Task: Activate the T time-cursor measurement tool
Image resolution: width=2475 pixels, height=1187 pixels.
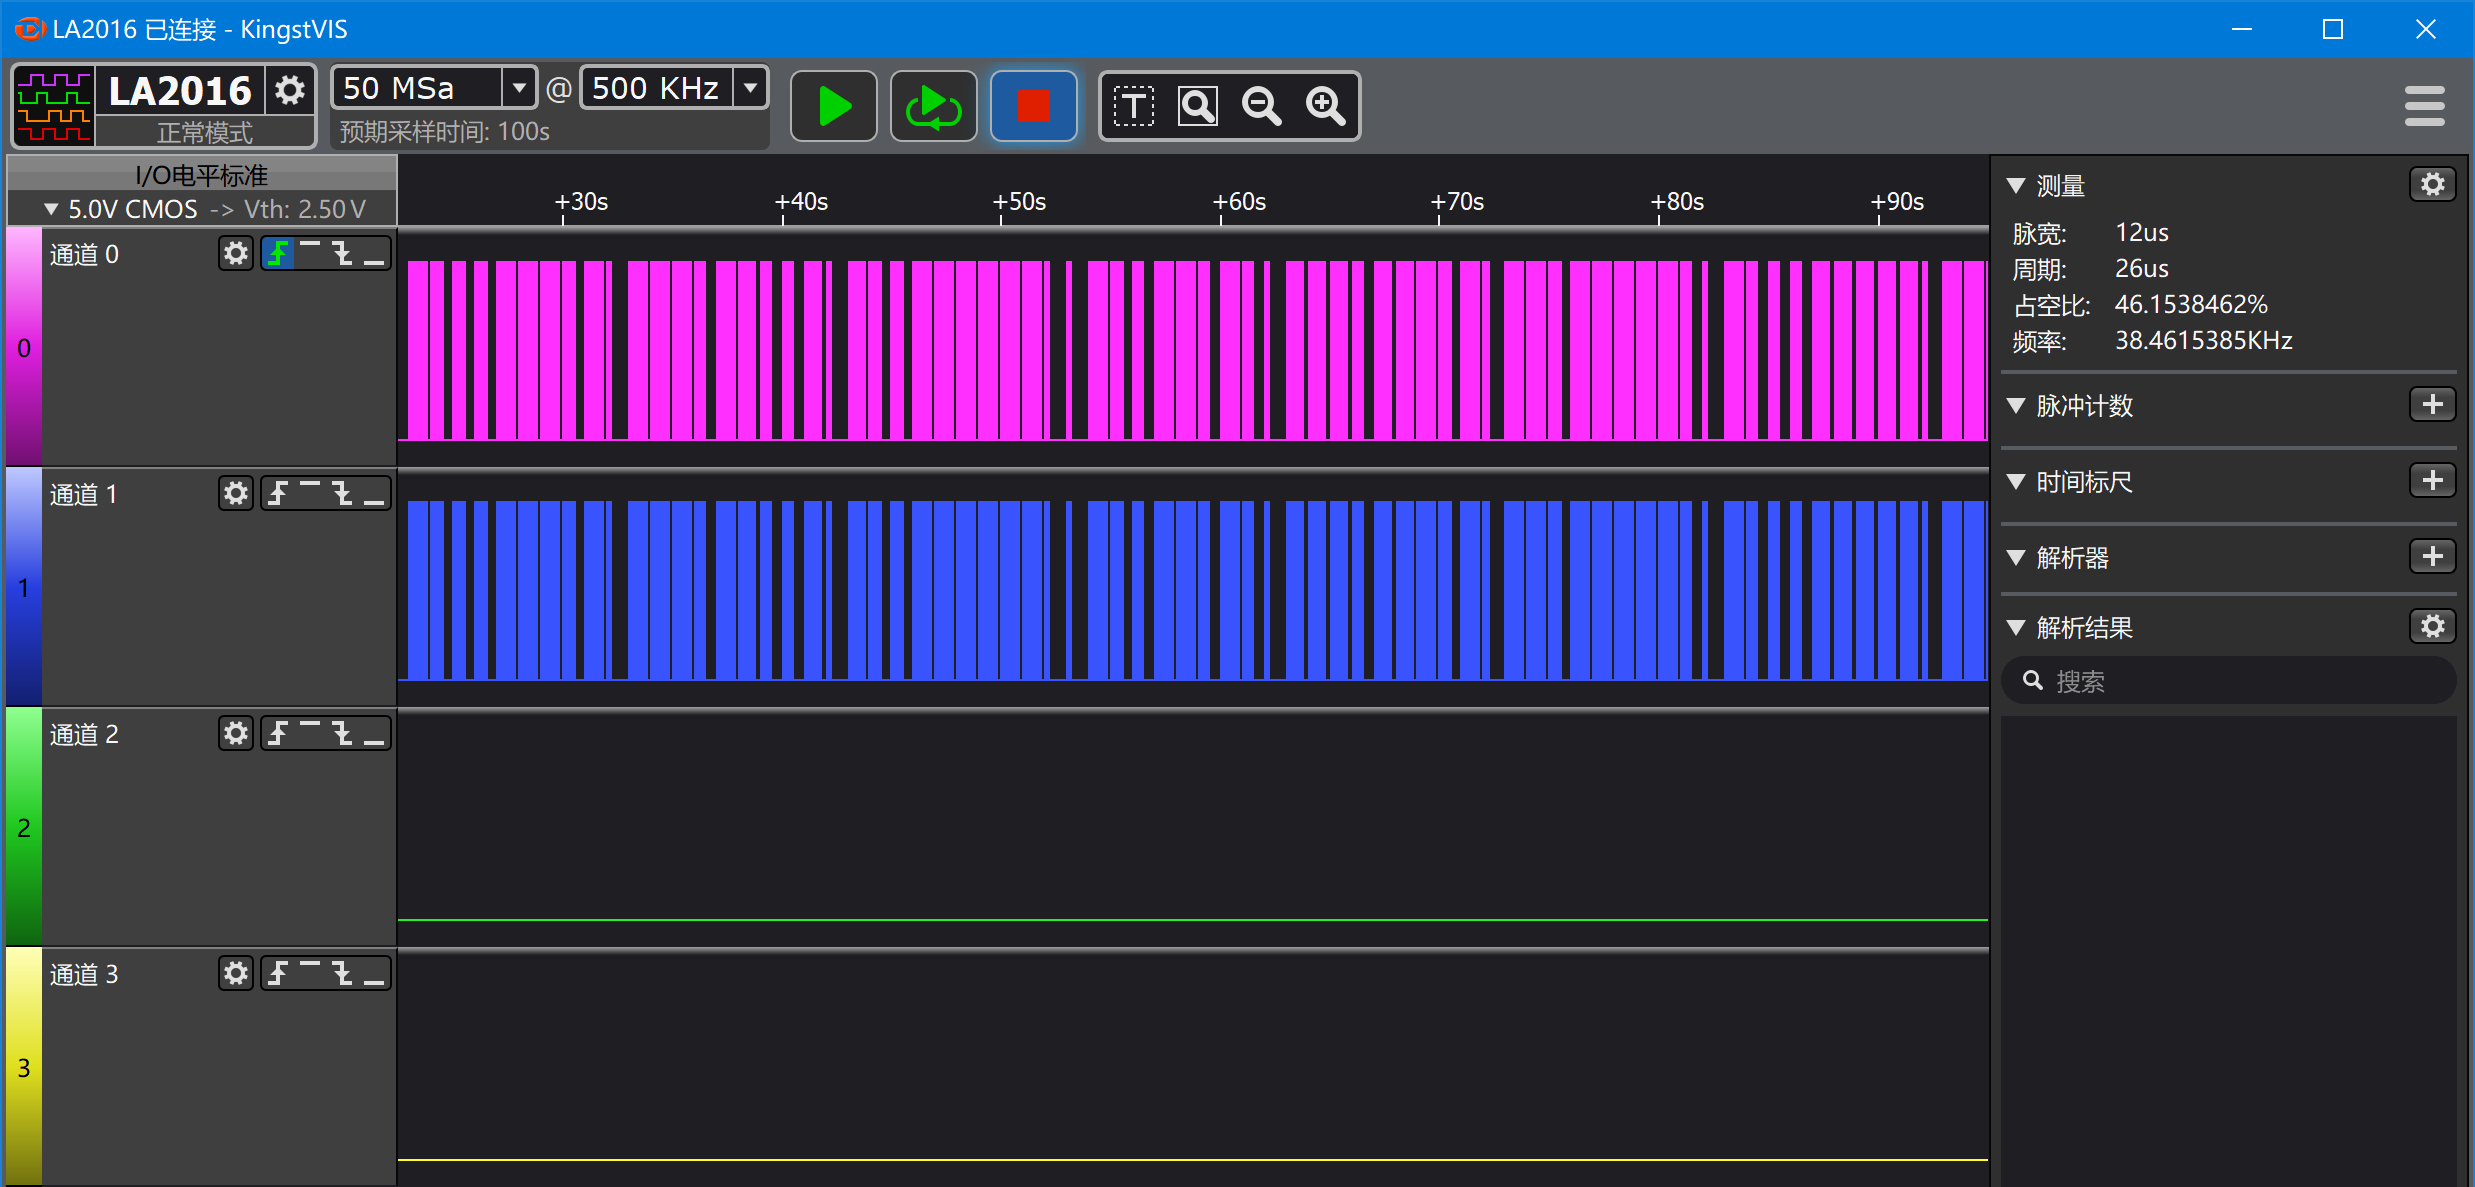Action: pos(1134,106)
